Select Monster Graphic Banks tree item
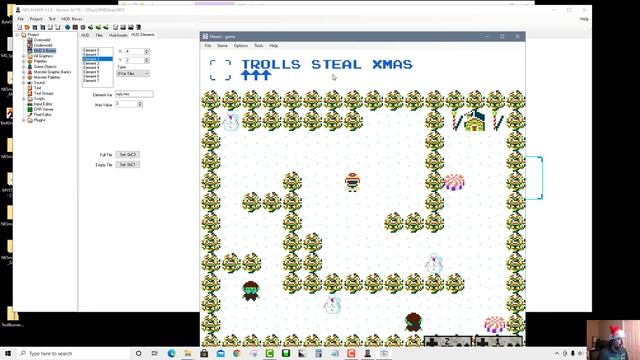Screen dimensions: 640x360 pos(52,72)
